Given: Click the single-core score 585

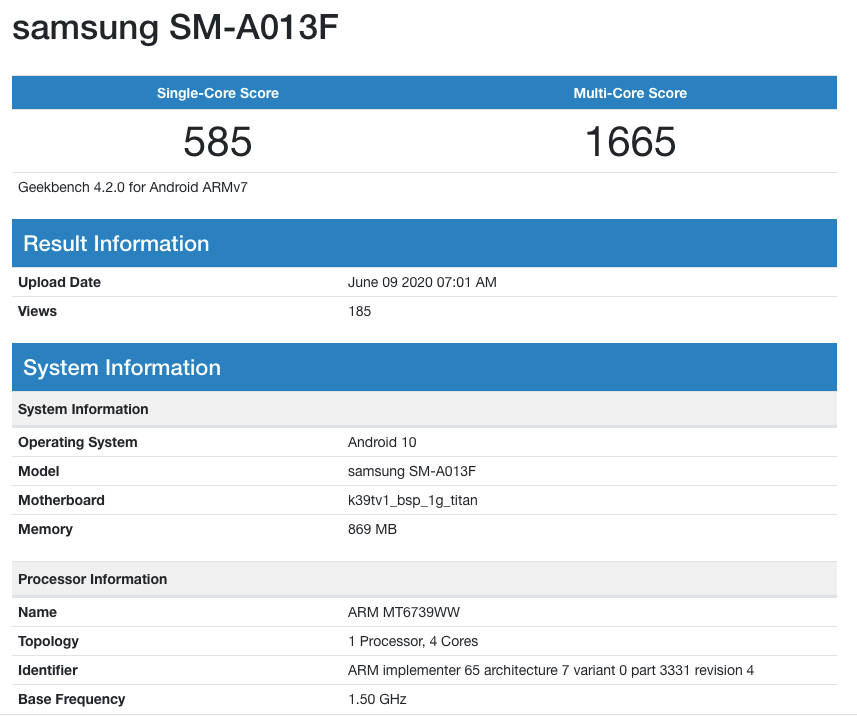Looking at the screenshot, I should click(x=217, y=141).
